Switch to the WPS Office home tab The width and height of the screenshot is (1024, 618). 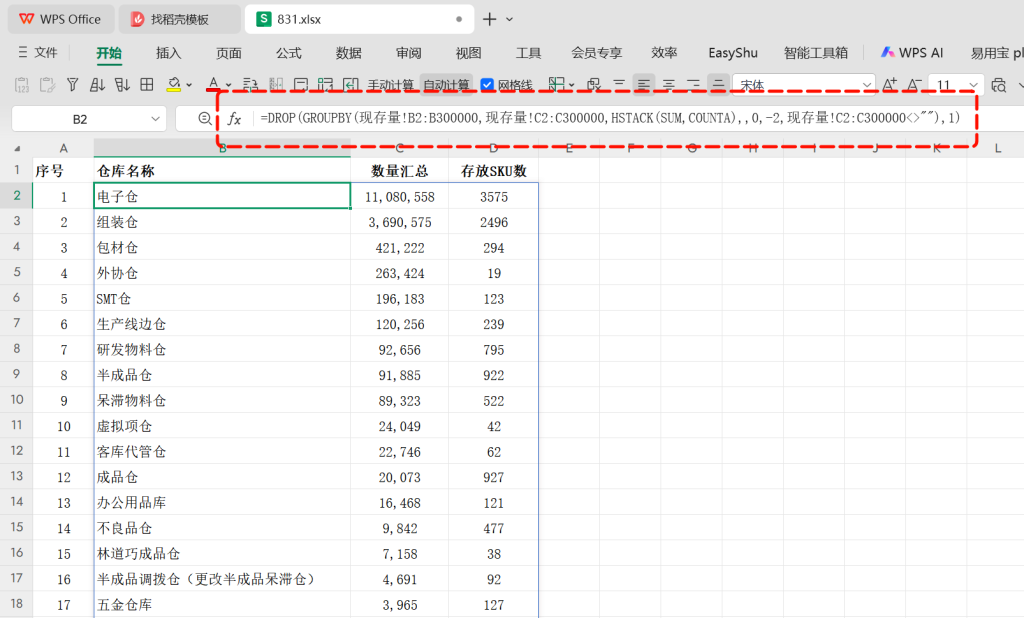click(x=61, y=19)
